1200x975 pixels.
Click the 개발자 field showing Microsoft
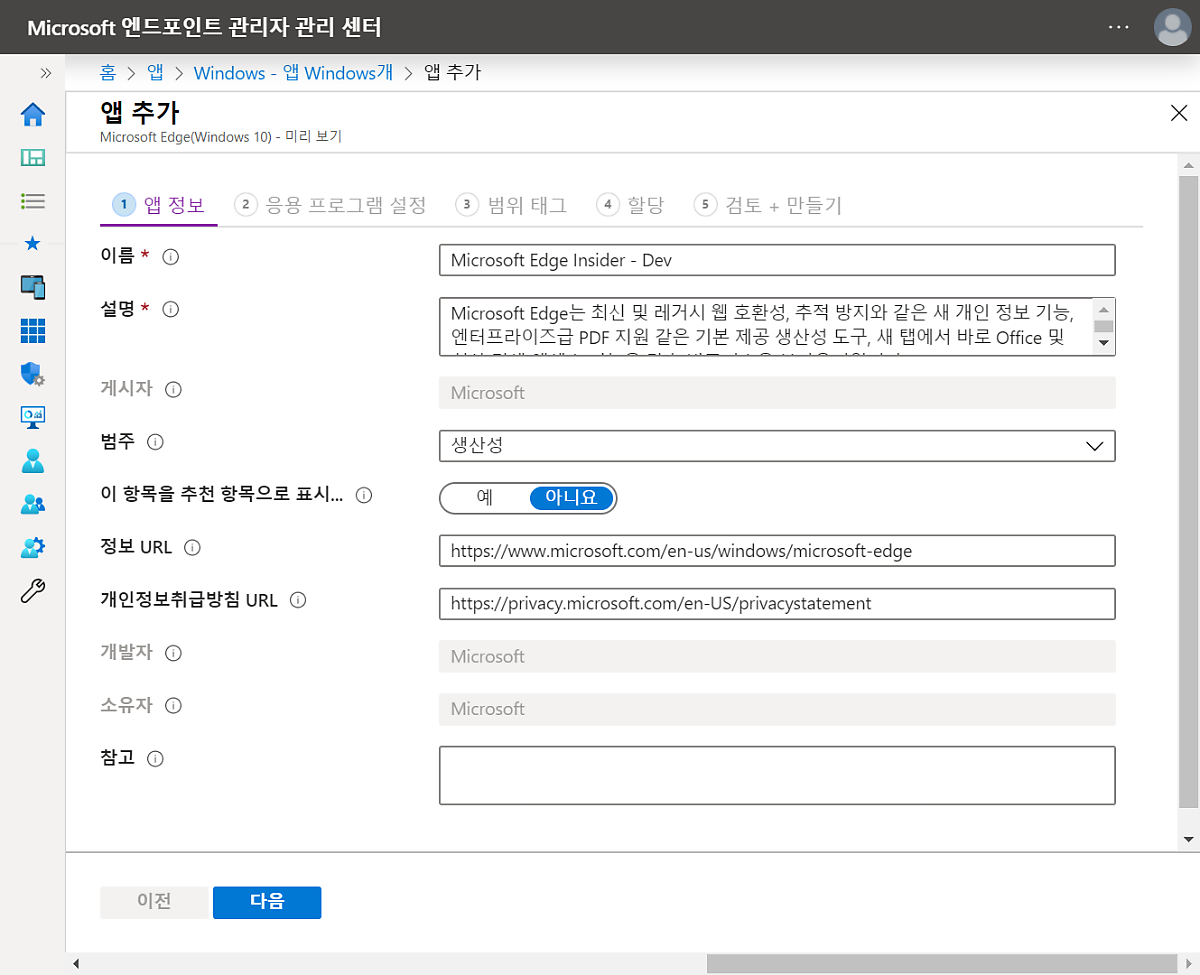point(777,656)
